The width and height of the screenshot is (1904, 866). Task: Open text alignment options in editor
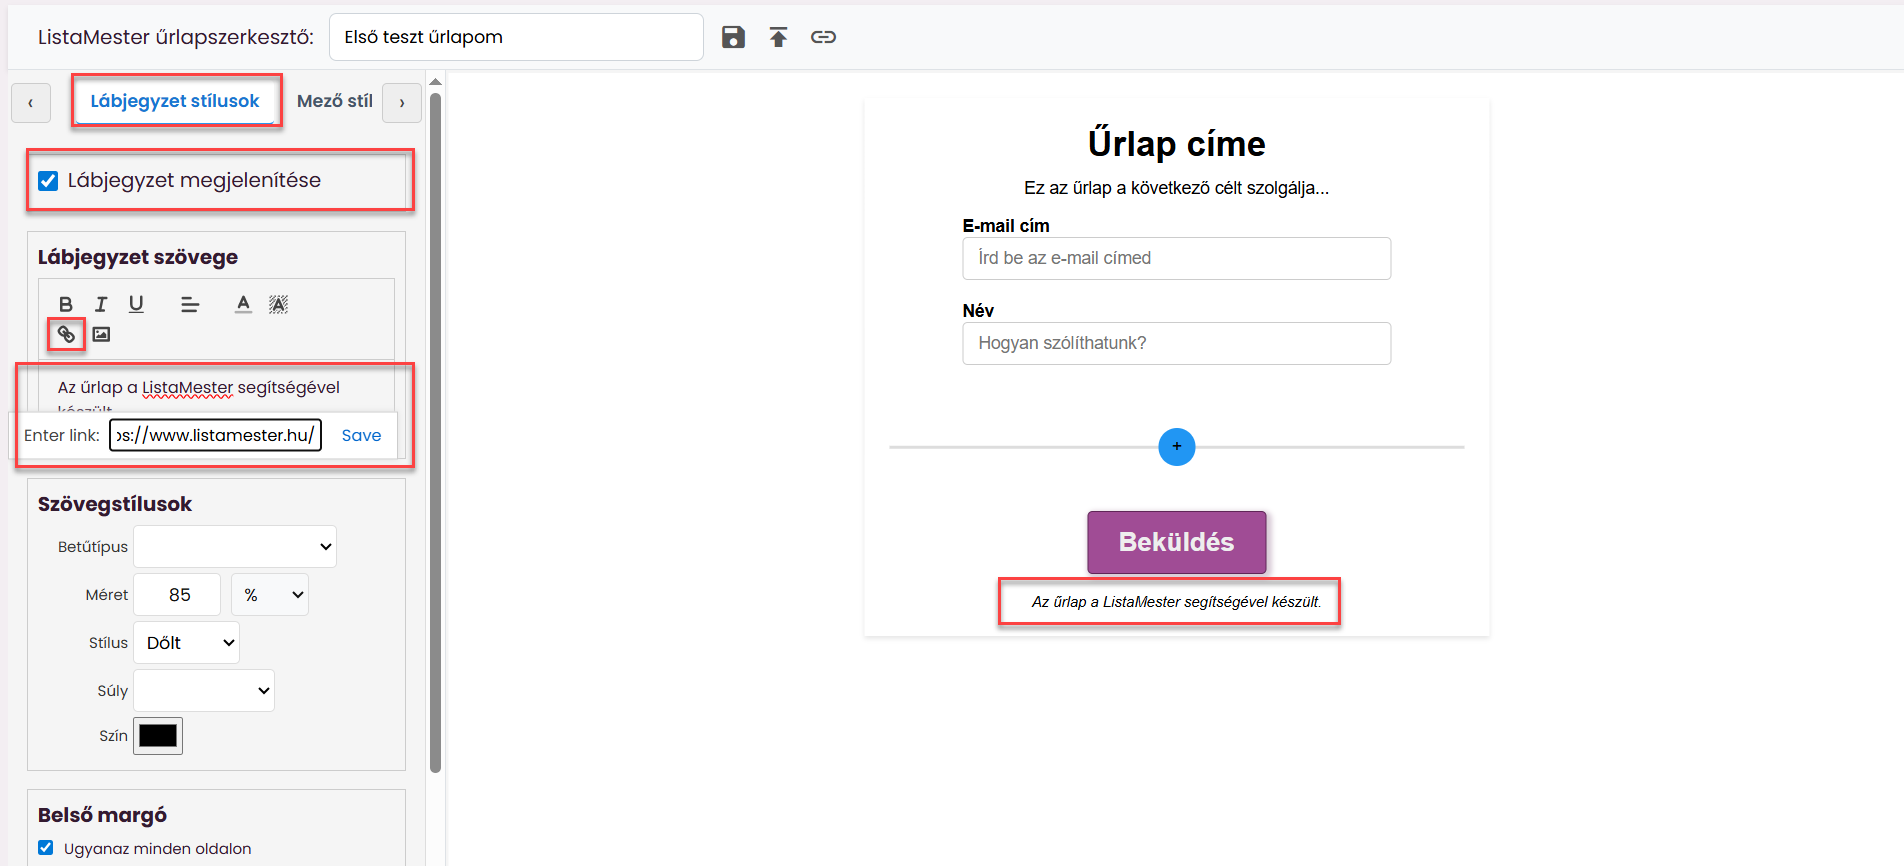(x=190, y=304)
